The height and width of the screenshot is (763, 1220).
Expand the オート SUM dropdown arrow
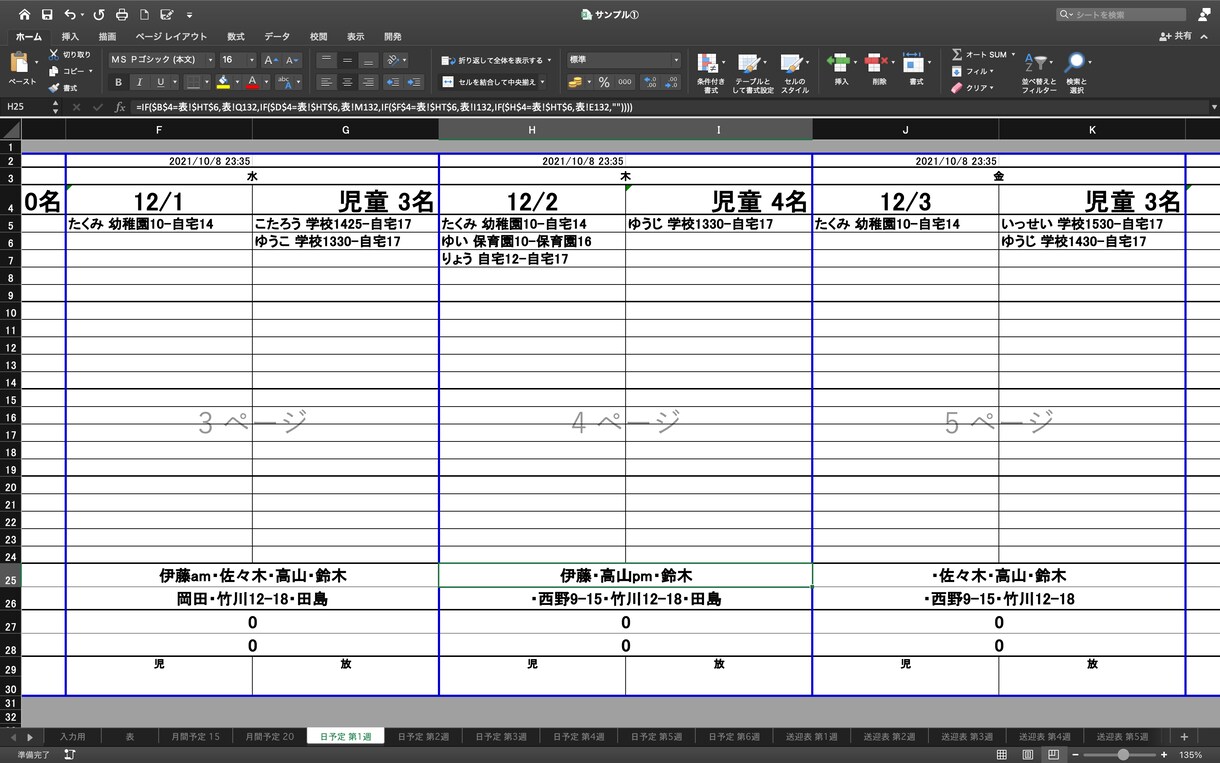pos(1012,54)
